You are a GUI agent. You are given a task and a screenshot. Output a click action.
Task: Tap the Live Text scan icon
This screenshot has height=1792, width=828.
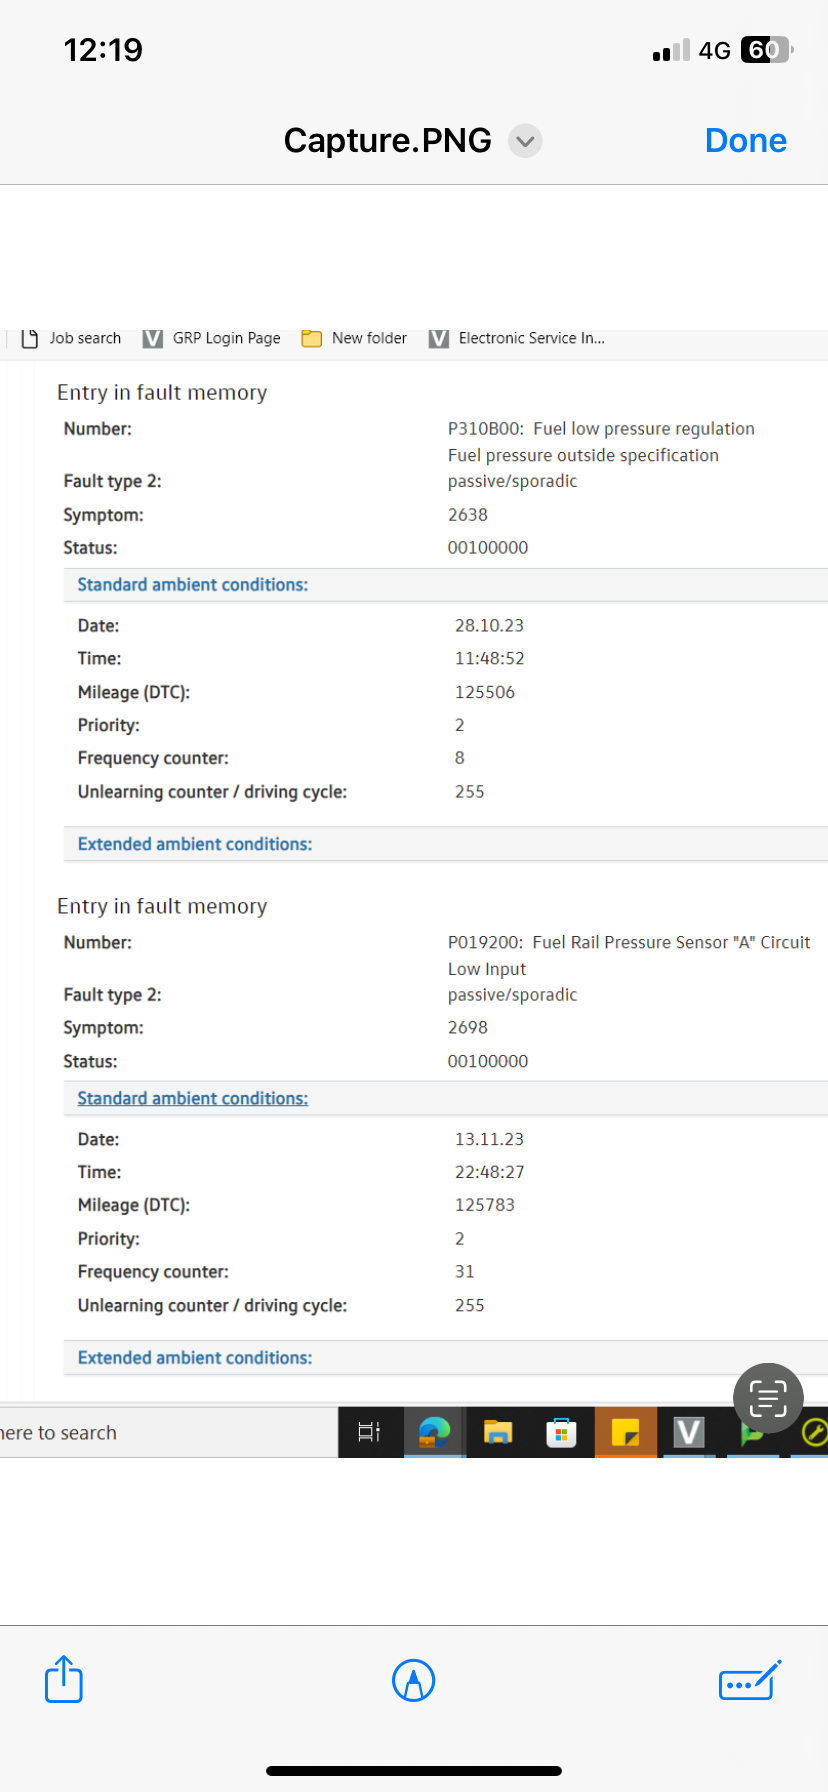click(768, 1397)
